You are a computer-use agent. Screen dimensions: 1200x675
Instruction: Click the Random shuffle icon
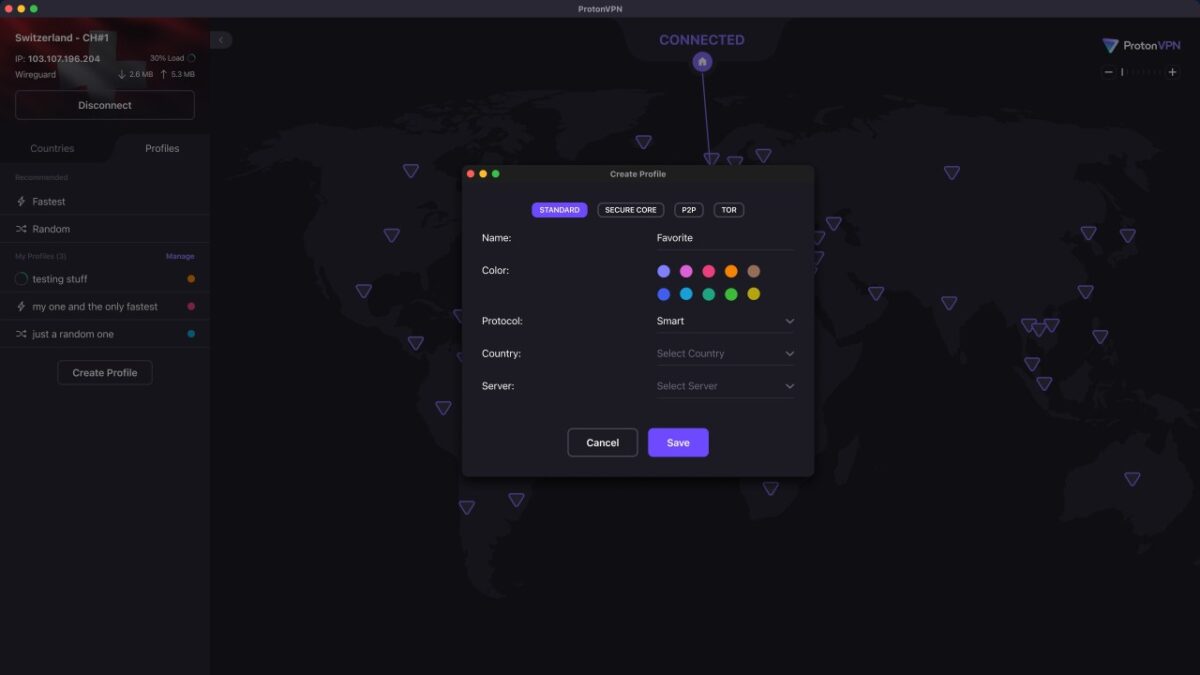point(21,229)
